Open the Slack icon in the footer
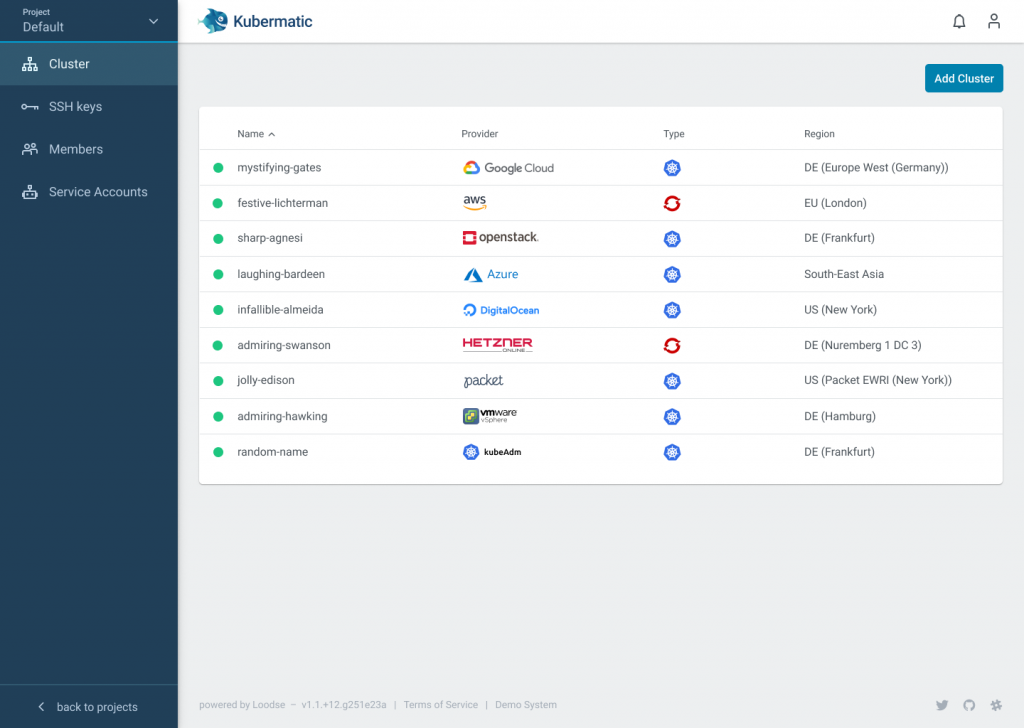 [996, 705]
